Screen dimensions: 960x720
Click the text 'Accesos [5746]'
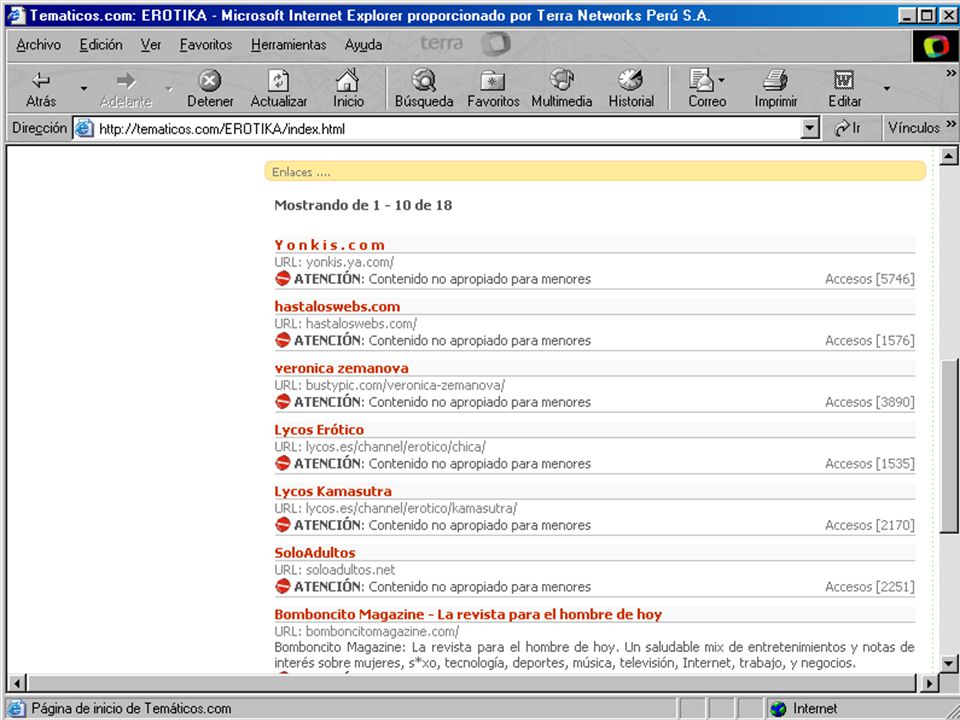[869, 279]
